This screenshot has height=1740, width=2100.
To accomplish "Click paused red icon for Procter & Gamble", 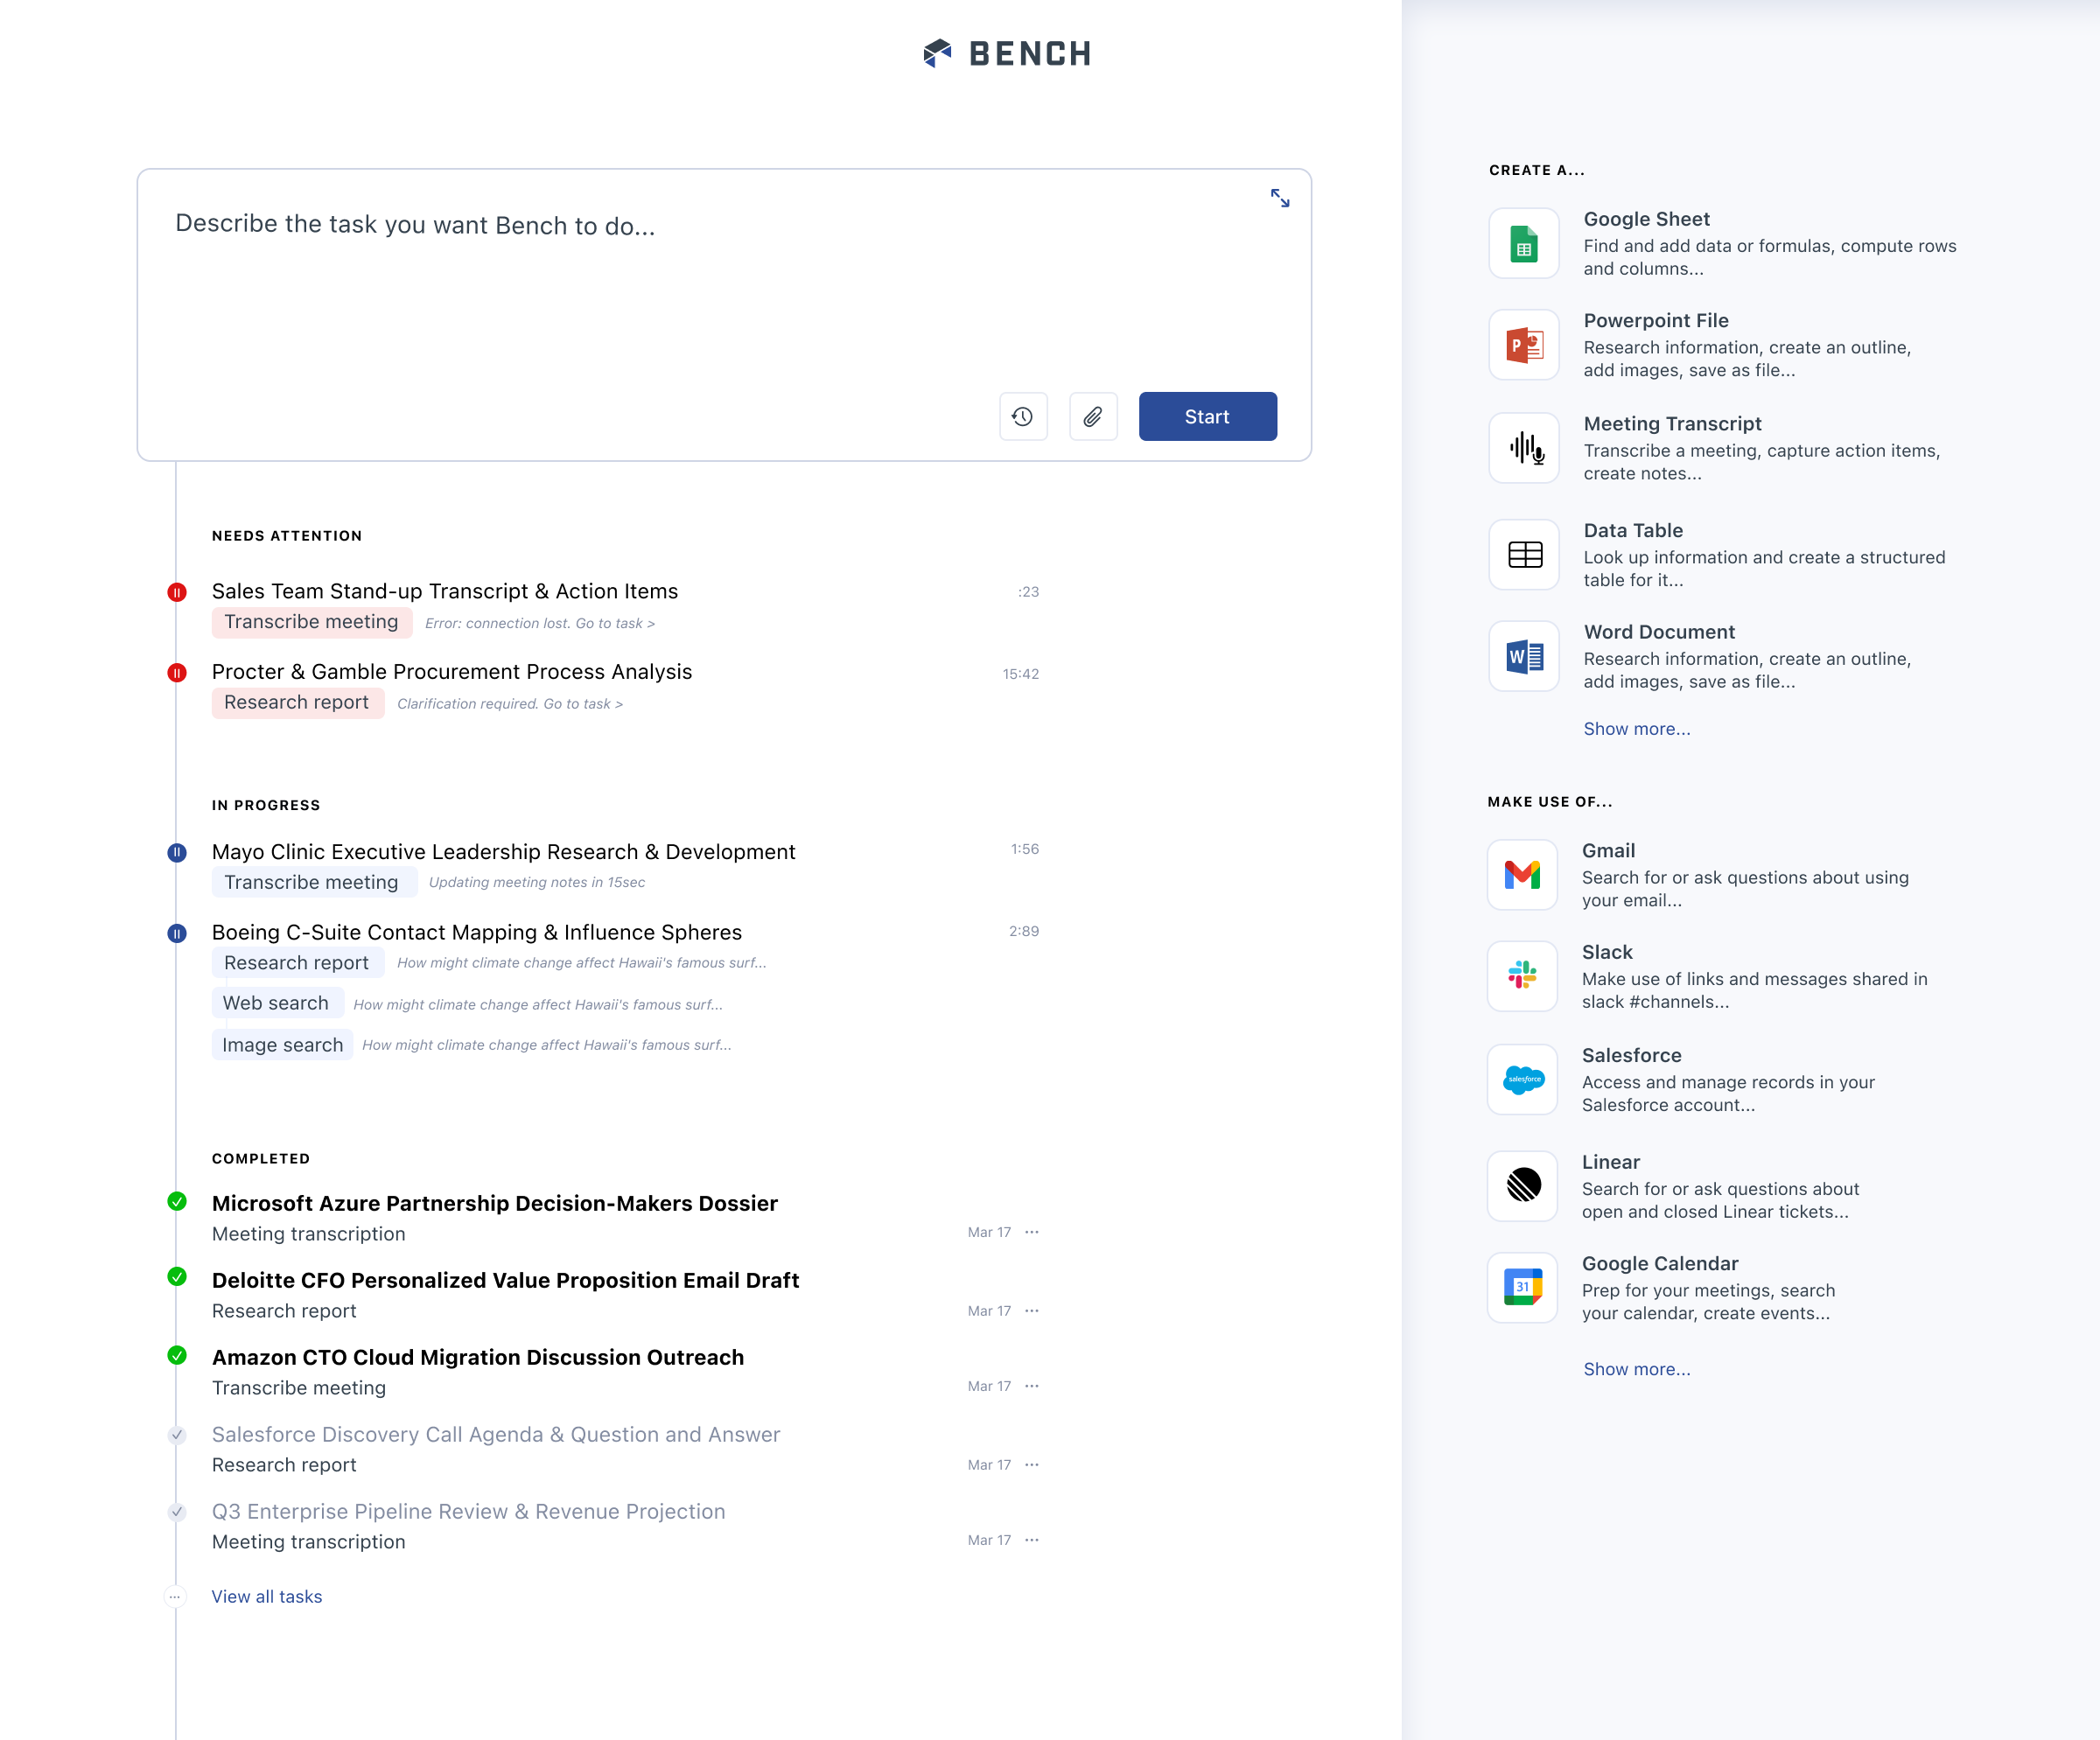I will tap(177, 673).
